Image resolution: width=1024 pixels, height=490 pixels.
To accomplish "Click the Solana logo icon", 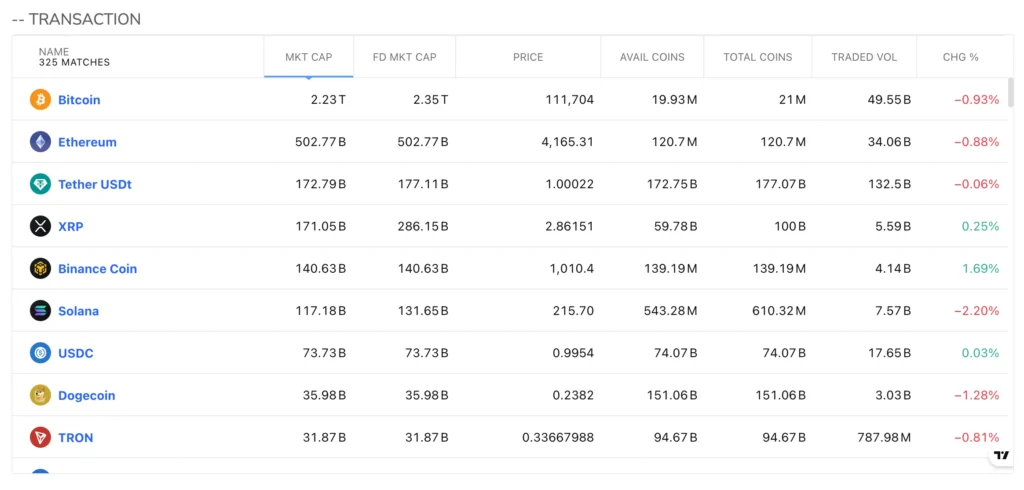I will pyautogui.click(x=40, y=311).
